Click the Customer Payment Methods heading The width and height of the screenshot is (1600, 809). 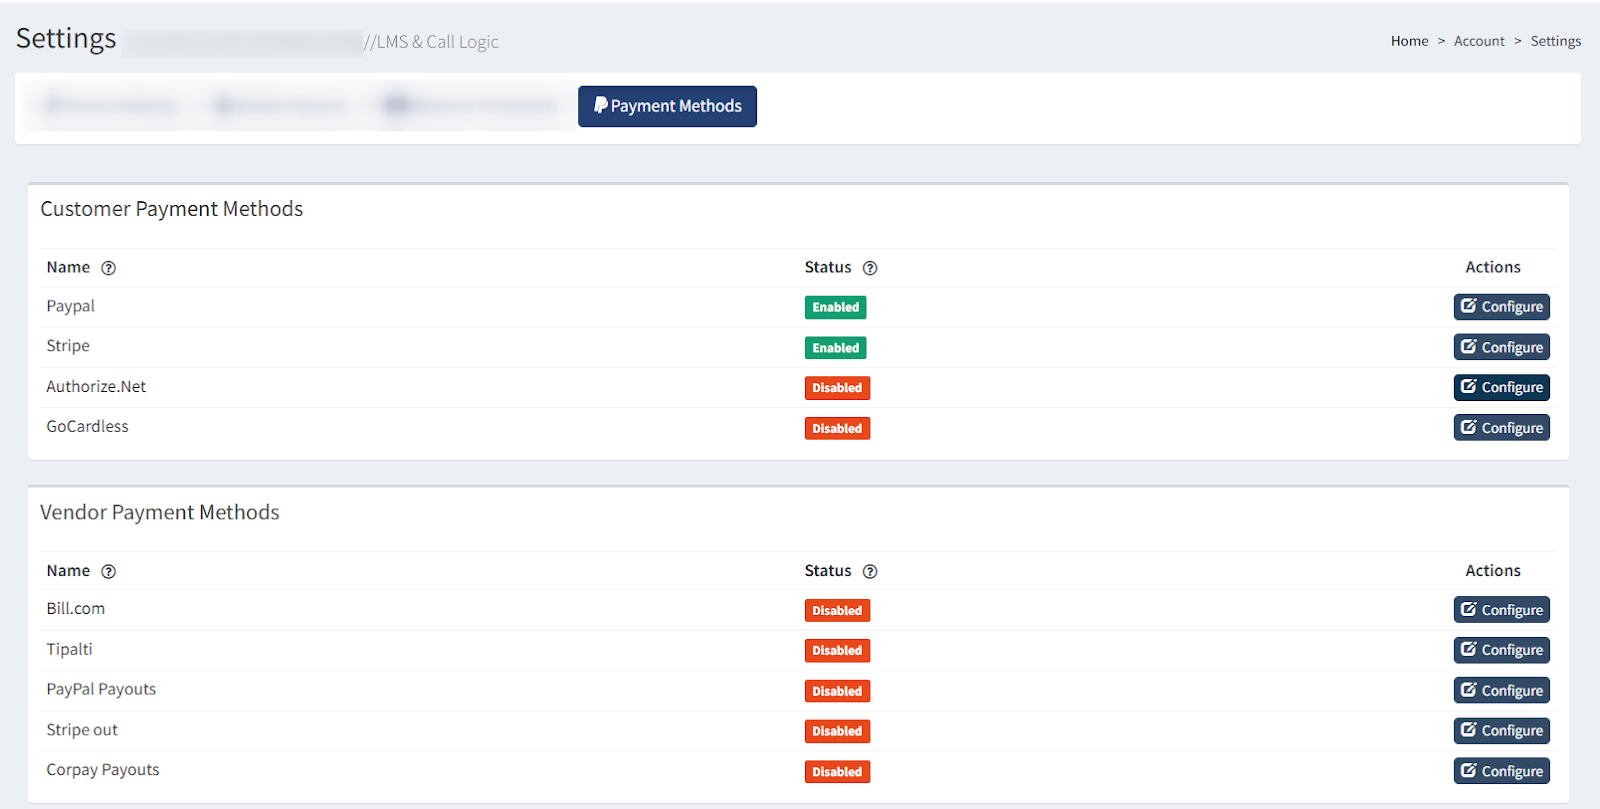pos(171,209)
